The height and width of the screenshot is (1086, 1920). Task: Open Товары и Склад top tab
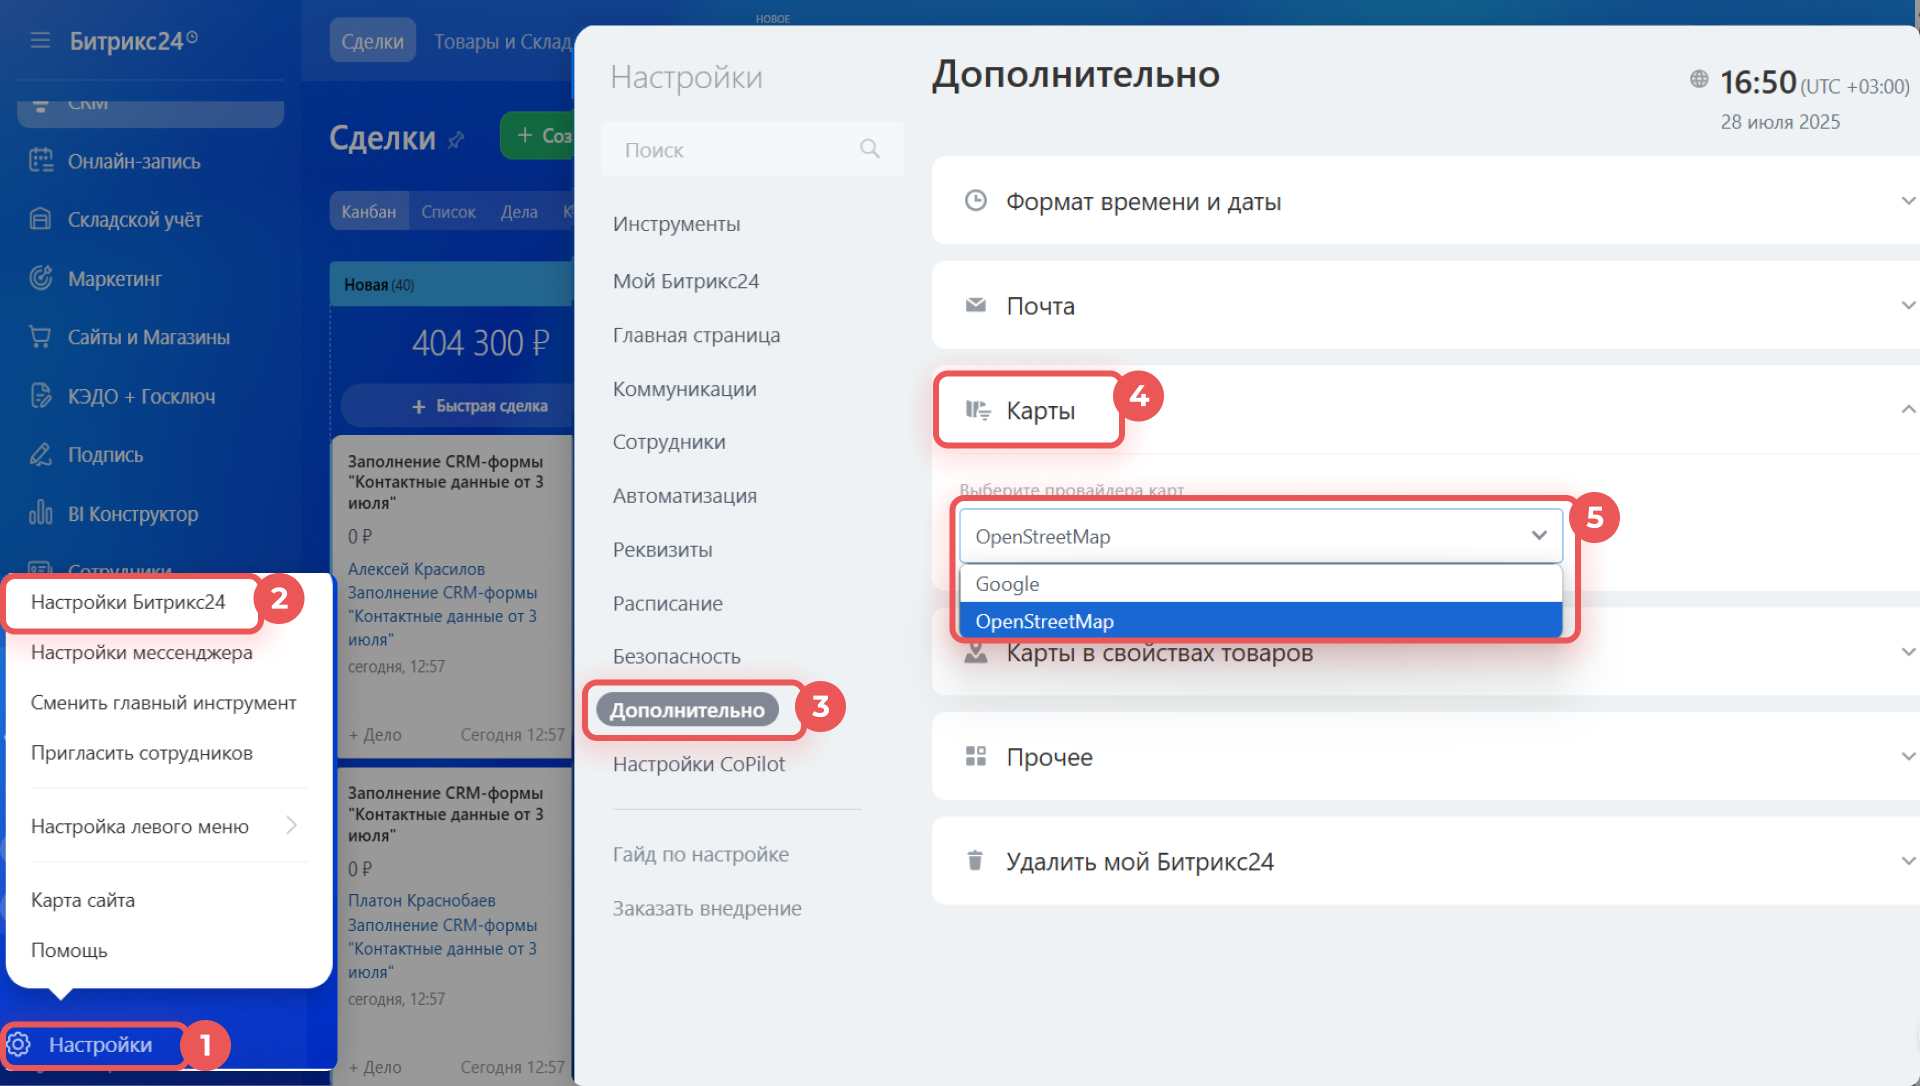503,42
